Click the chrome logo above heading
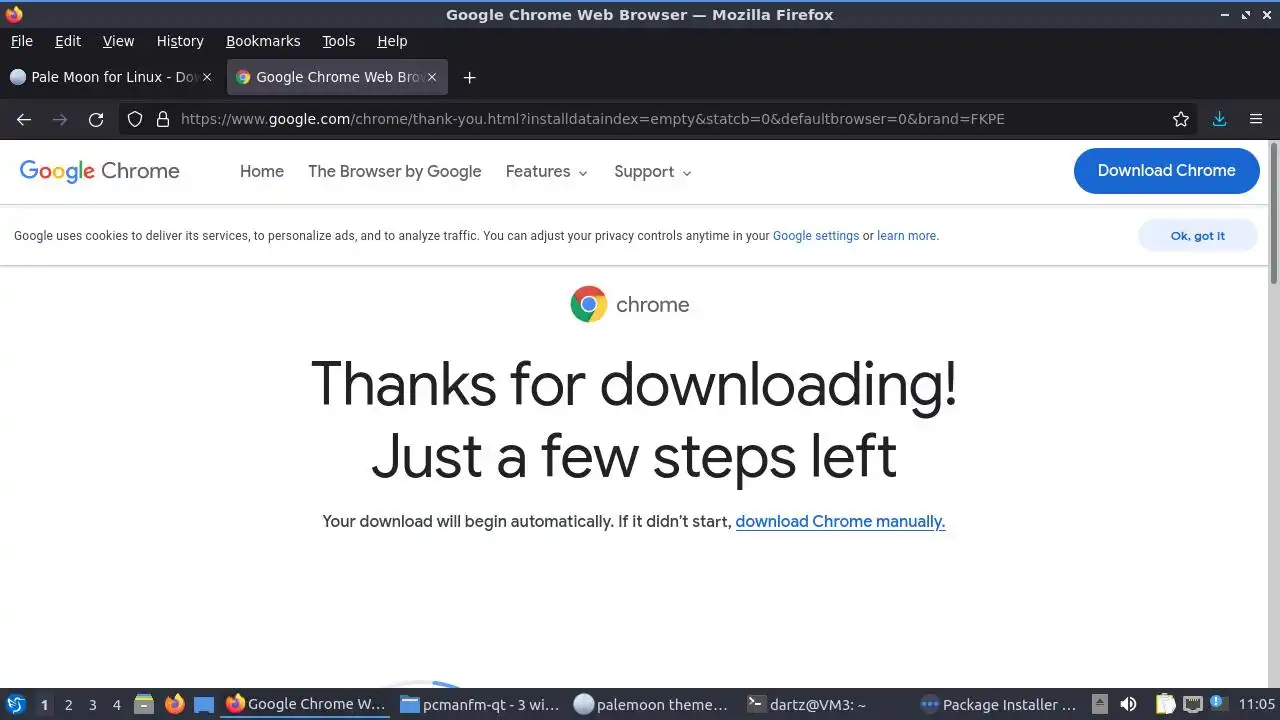This screenshot has width=1280, height=720. (x=629, y=304)
